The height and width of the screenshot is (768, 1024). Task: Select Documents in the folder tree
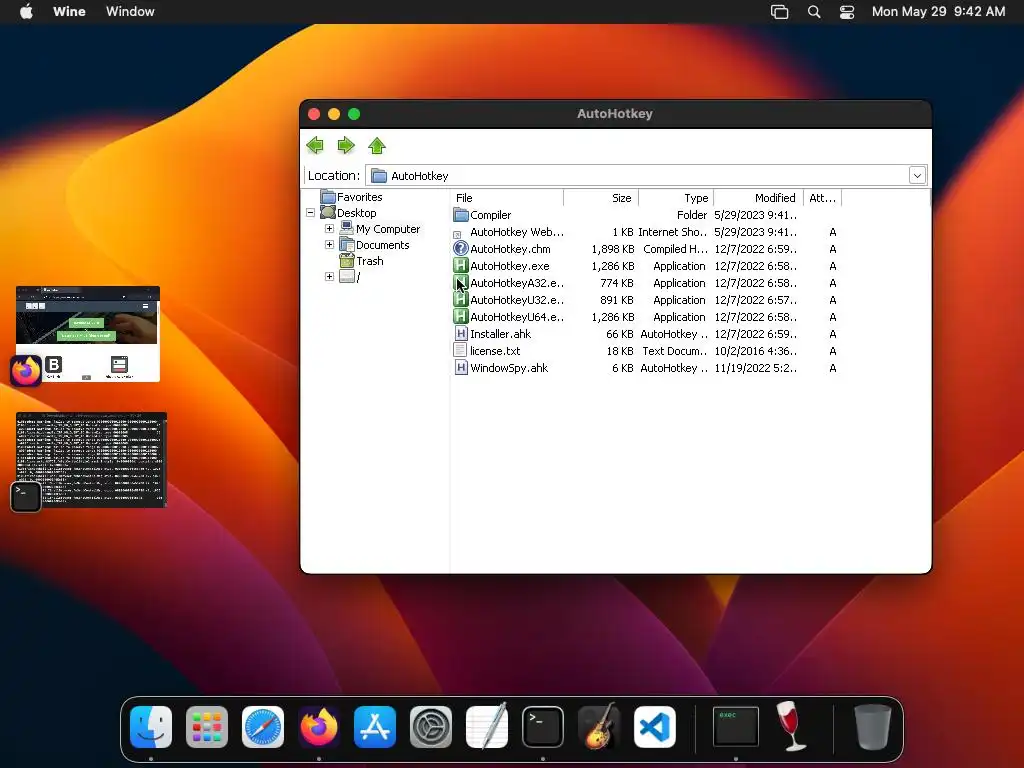point(383,245)
